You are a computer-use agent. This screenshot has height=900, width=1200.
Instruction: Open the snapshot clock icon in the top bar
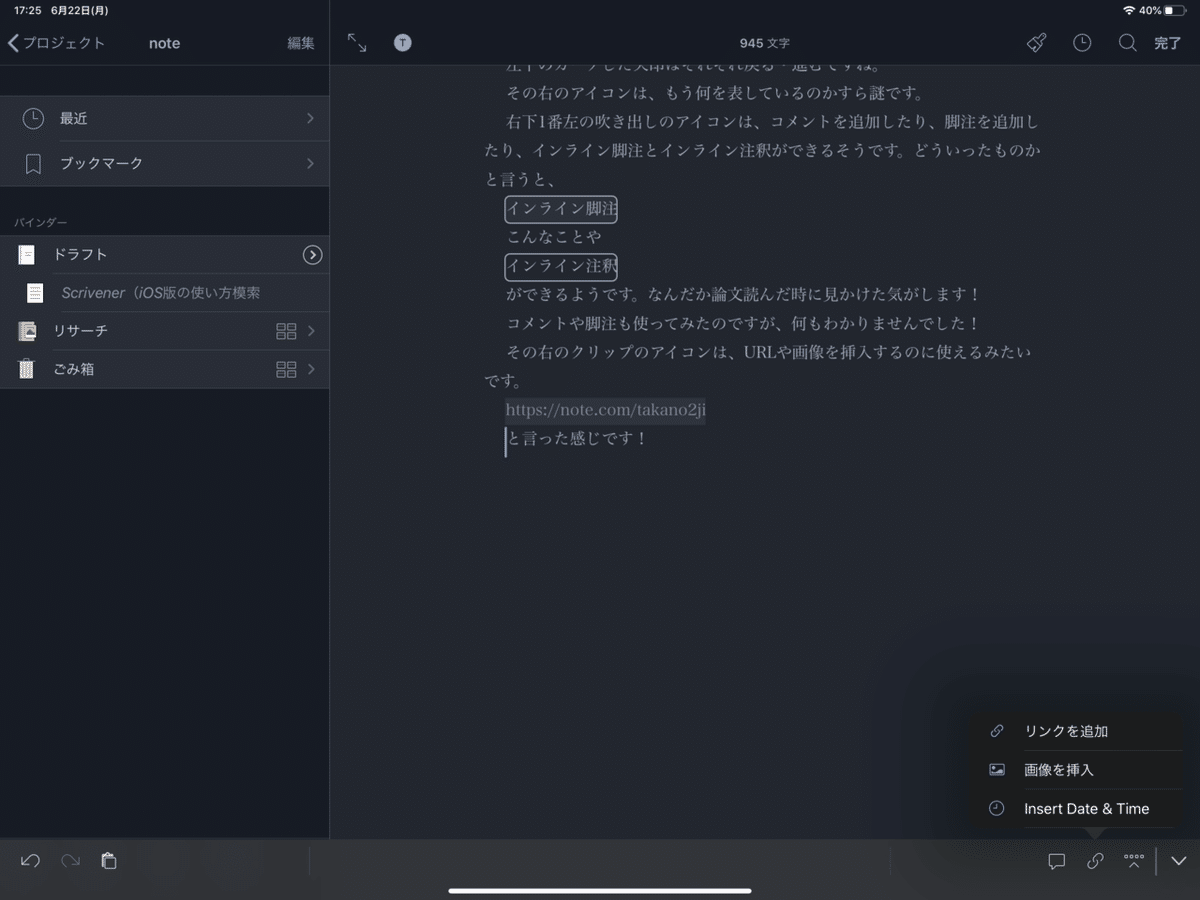1082,43
